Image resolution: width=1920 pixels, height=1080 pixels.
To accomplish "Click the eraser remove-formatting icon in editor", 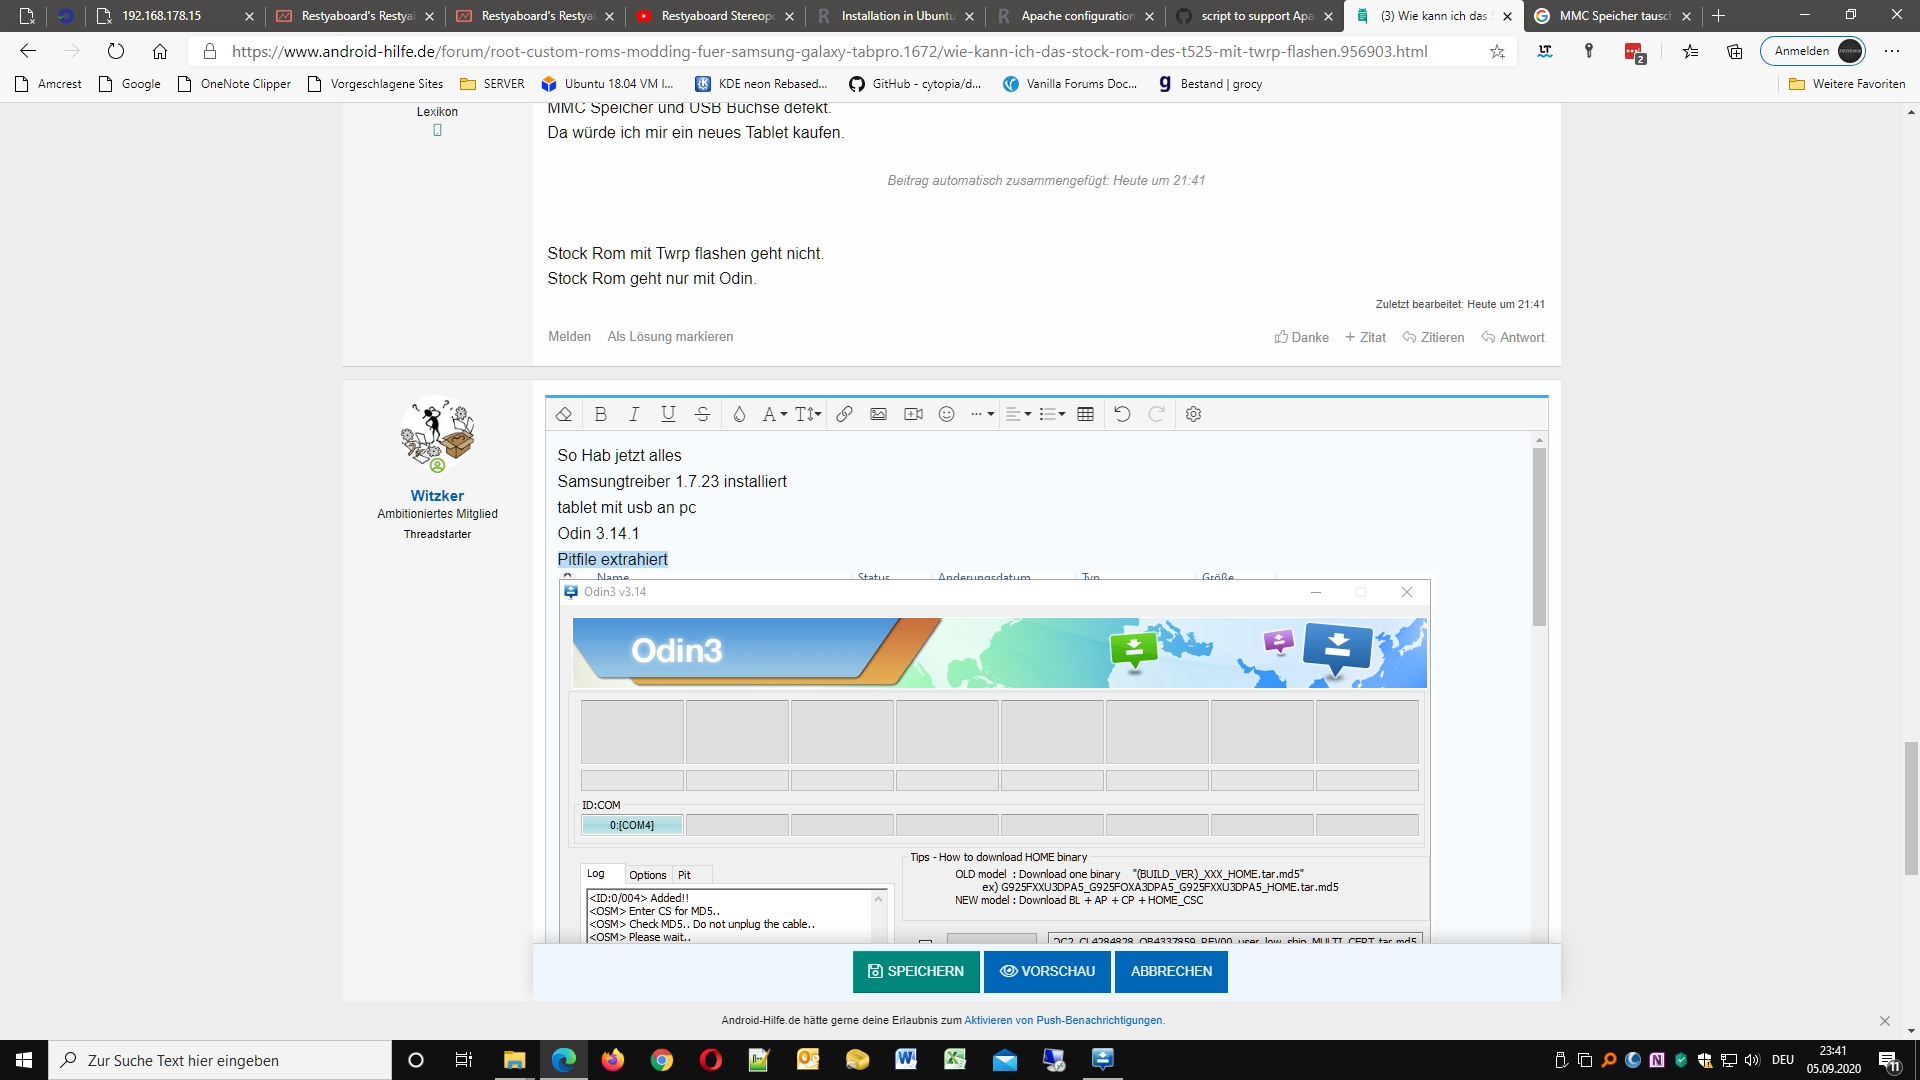I will pos(564,414).
